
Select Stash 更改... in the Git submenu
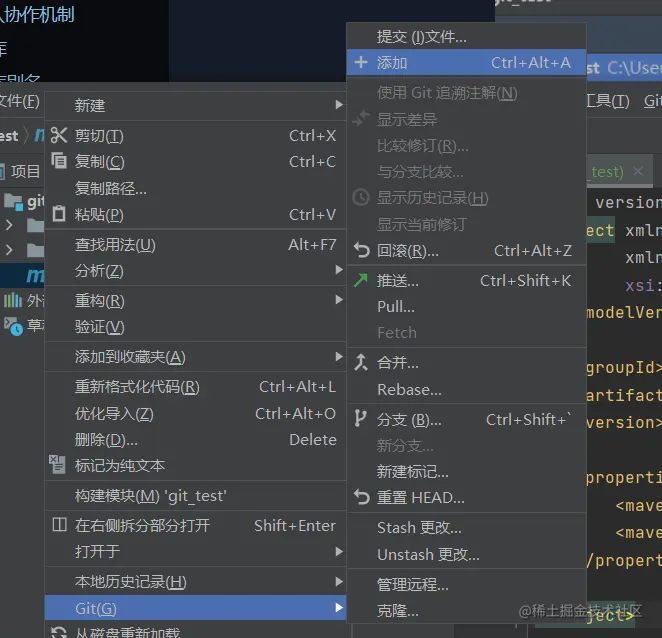tap(466, 527)
